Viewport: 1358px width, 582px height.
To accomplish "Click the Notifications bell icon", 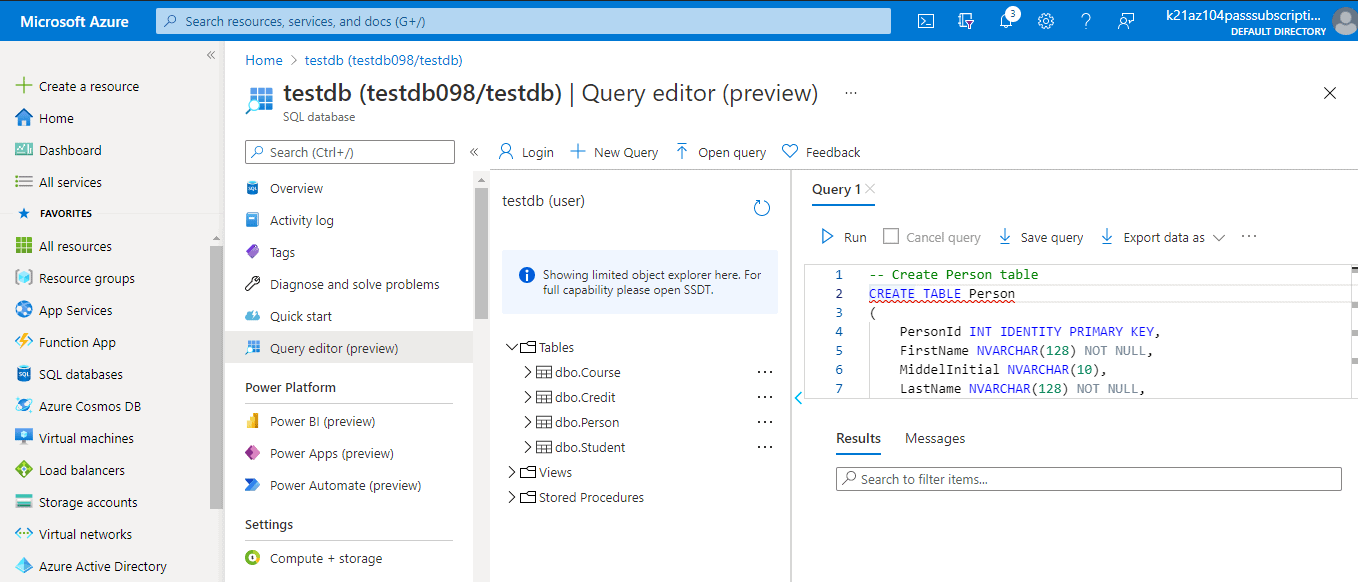I will [x=1006, y=20].
